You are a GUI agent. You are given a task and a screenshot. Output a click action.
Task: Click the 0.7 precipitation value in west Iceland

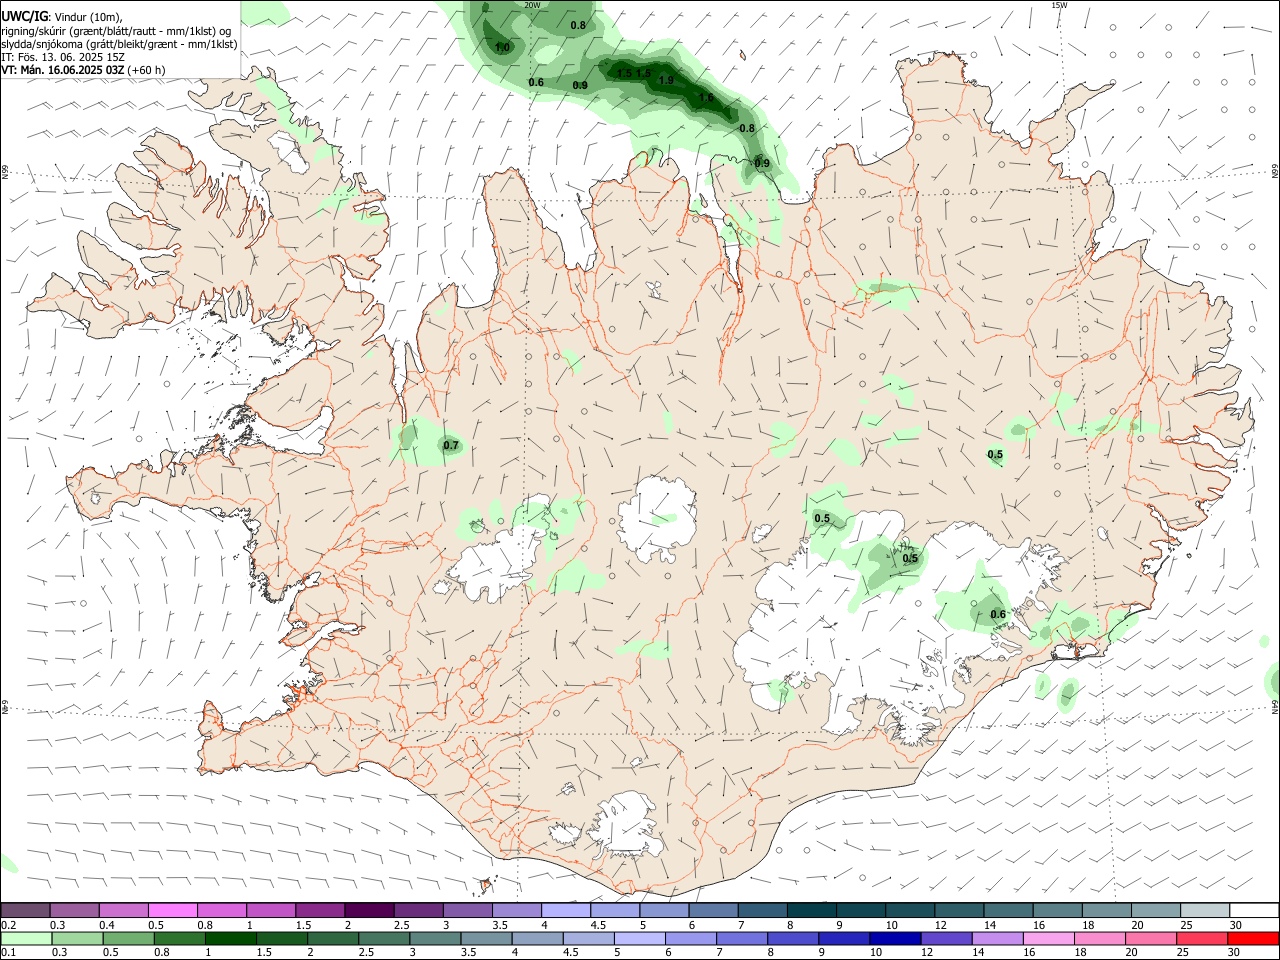[x=451, y=446]
